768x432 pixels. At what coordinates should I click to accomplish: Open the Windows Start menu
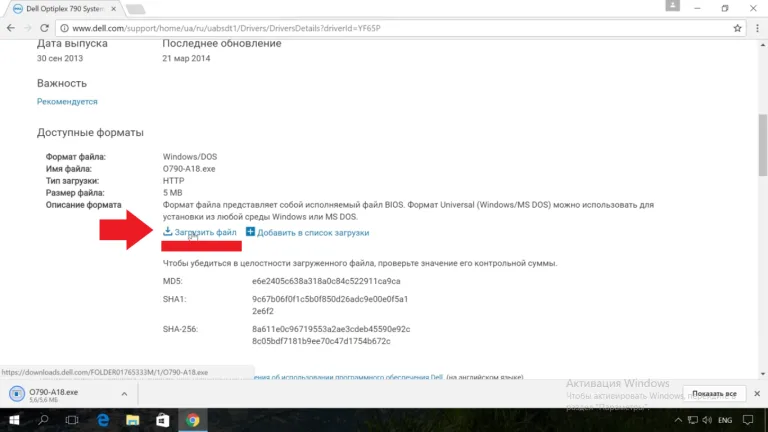pyautogui.click(x=14, y=420)
